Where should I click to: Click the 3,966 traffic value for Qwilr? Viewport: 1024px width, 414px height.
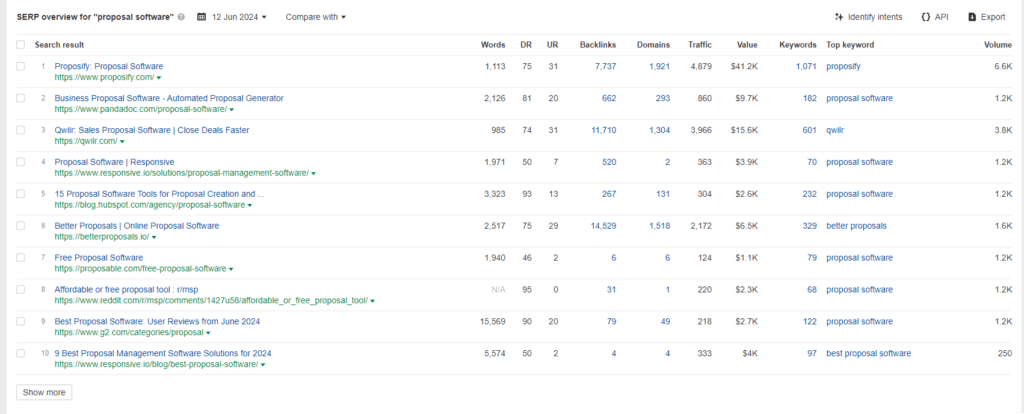[701, 130]
